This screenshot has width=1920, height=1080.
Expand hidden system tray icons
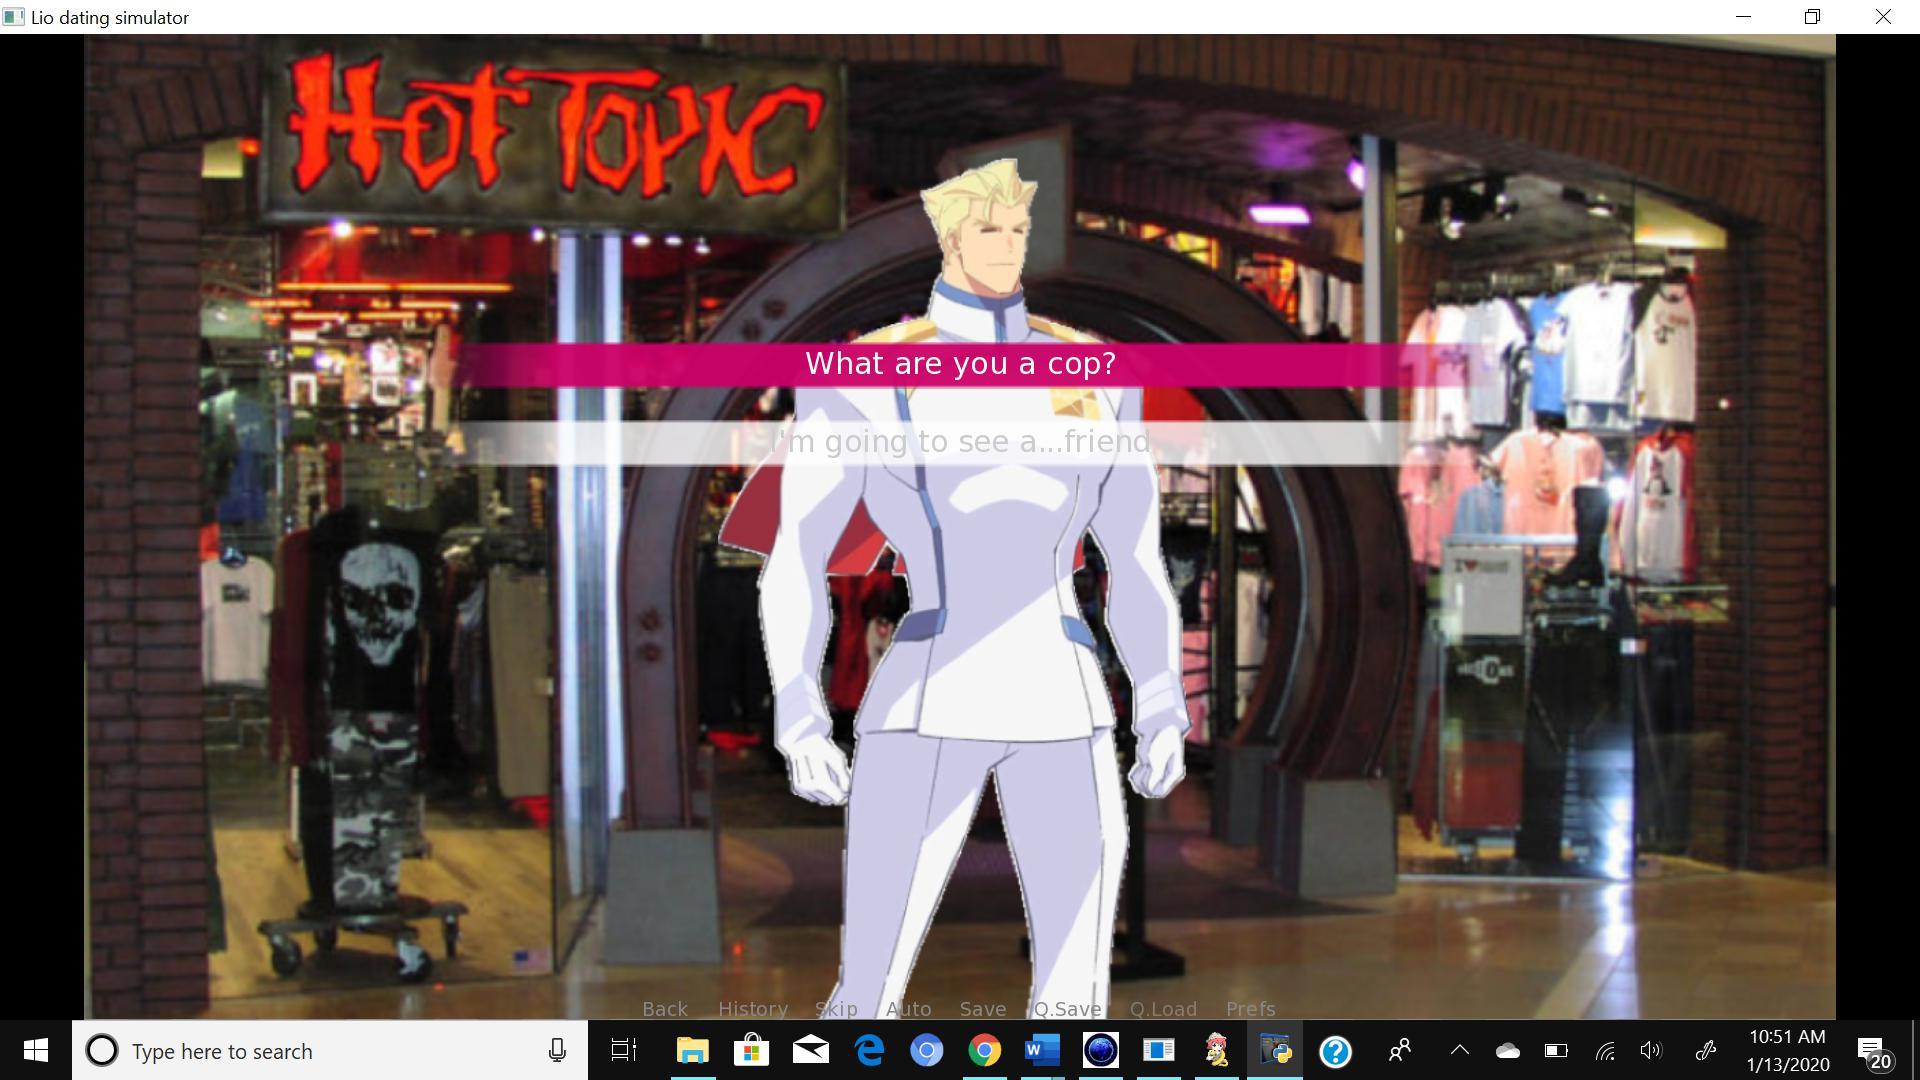click(x=1459, y=1051)
